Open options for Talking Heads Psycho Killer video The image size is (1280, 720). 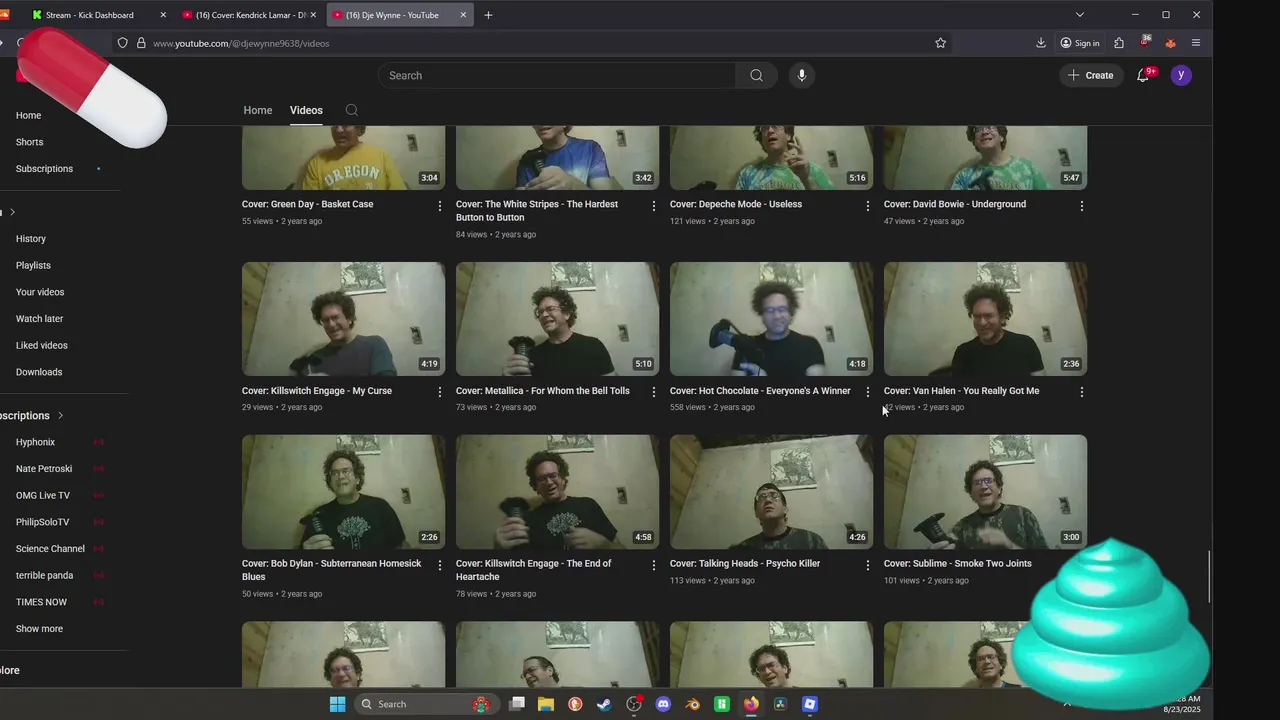tap(867, 565)
